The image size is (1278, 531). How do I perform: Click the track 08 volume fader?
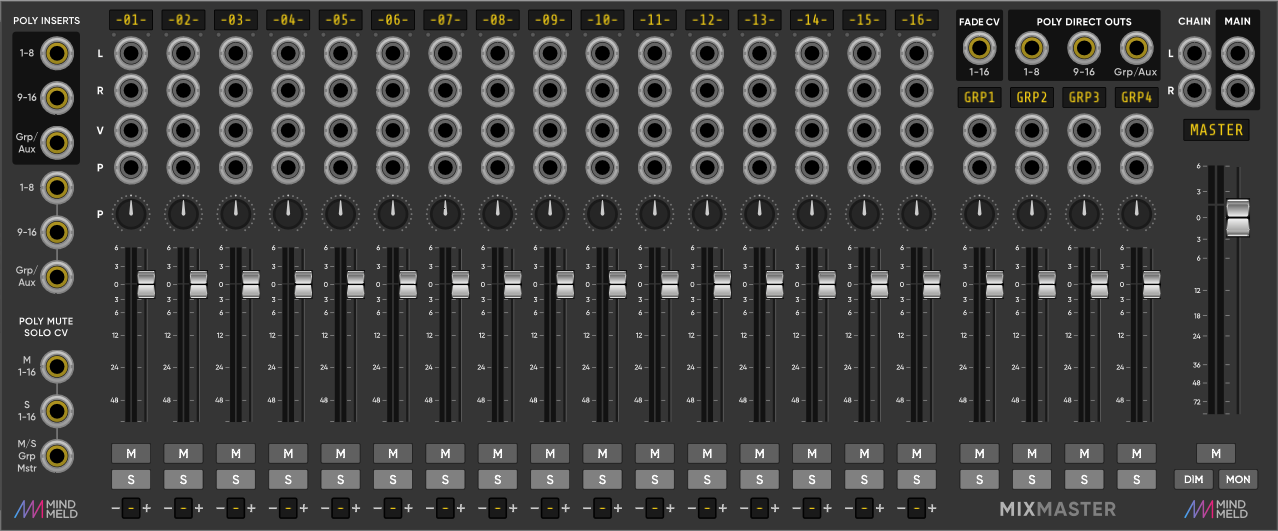click(x=513, y=284)
